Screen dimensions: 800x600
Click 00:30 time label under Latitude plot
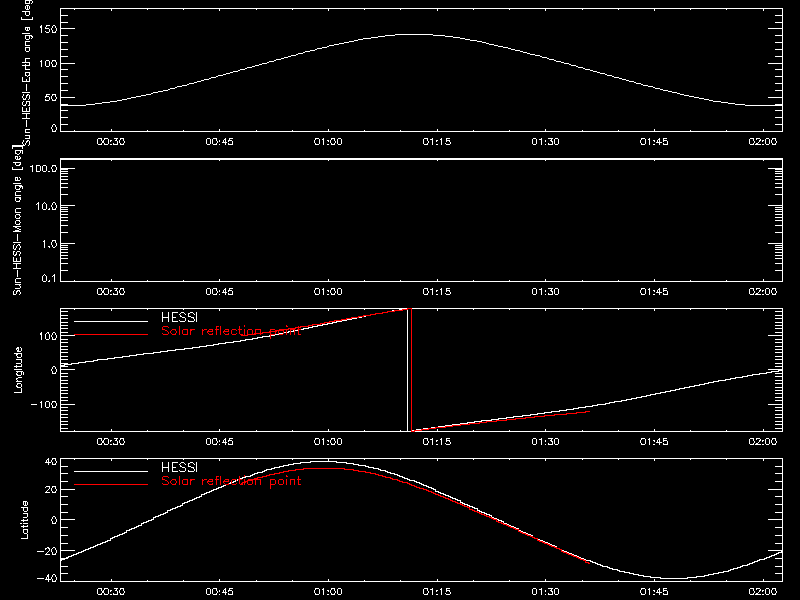point(111,591)
